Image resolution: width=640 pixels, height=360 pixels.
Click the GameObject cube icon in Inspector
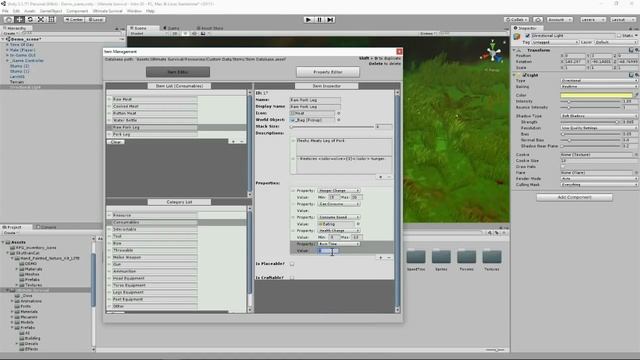[x=518, y=37]
